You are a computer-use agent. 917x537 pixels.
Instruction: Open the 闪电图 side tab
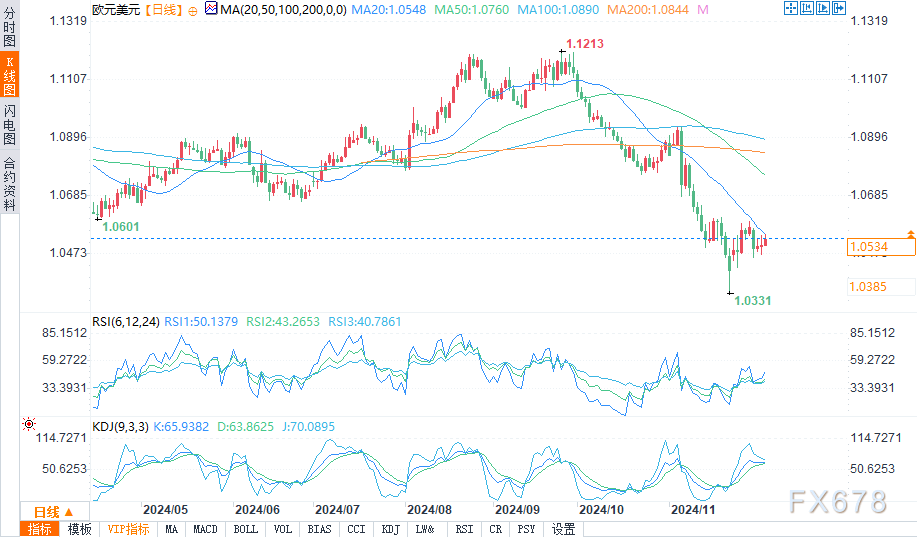9,124
